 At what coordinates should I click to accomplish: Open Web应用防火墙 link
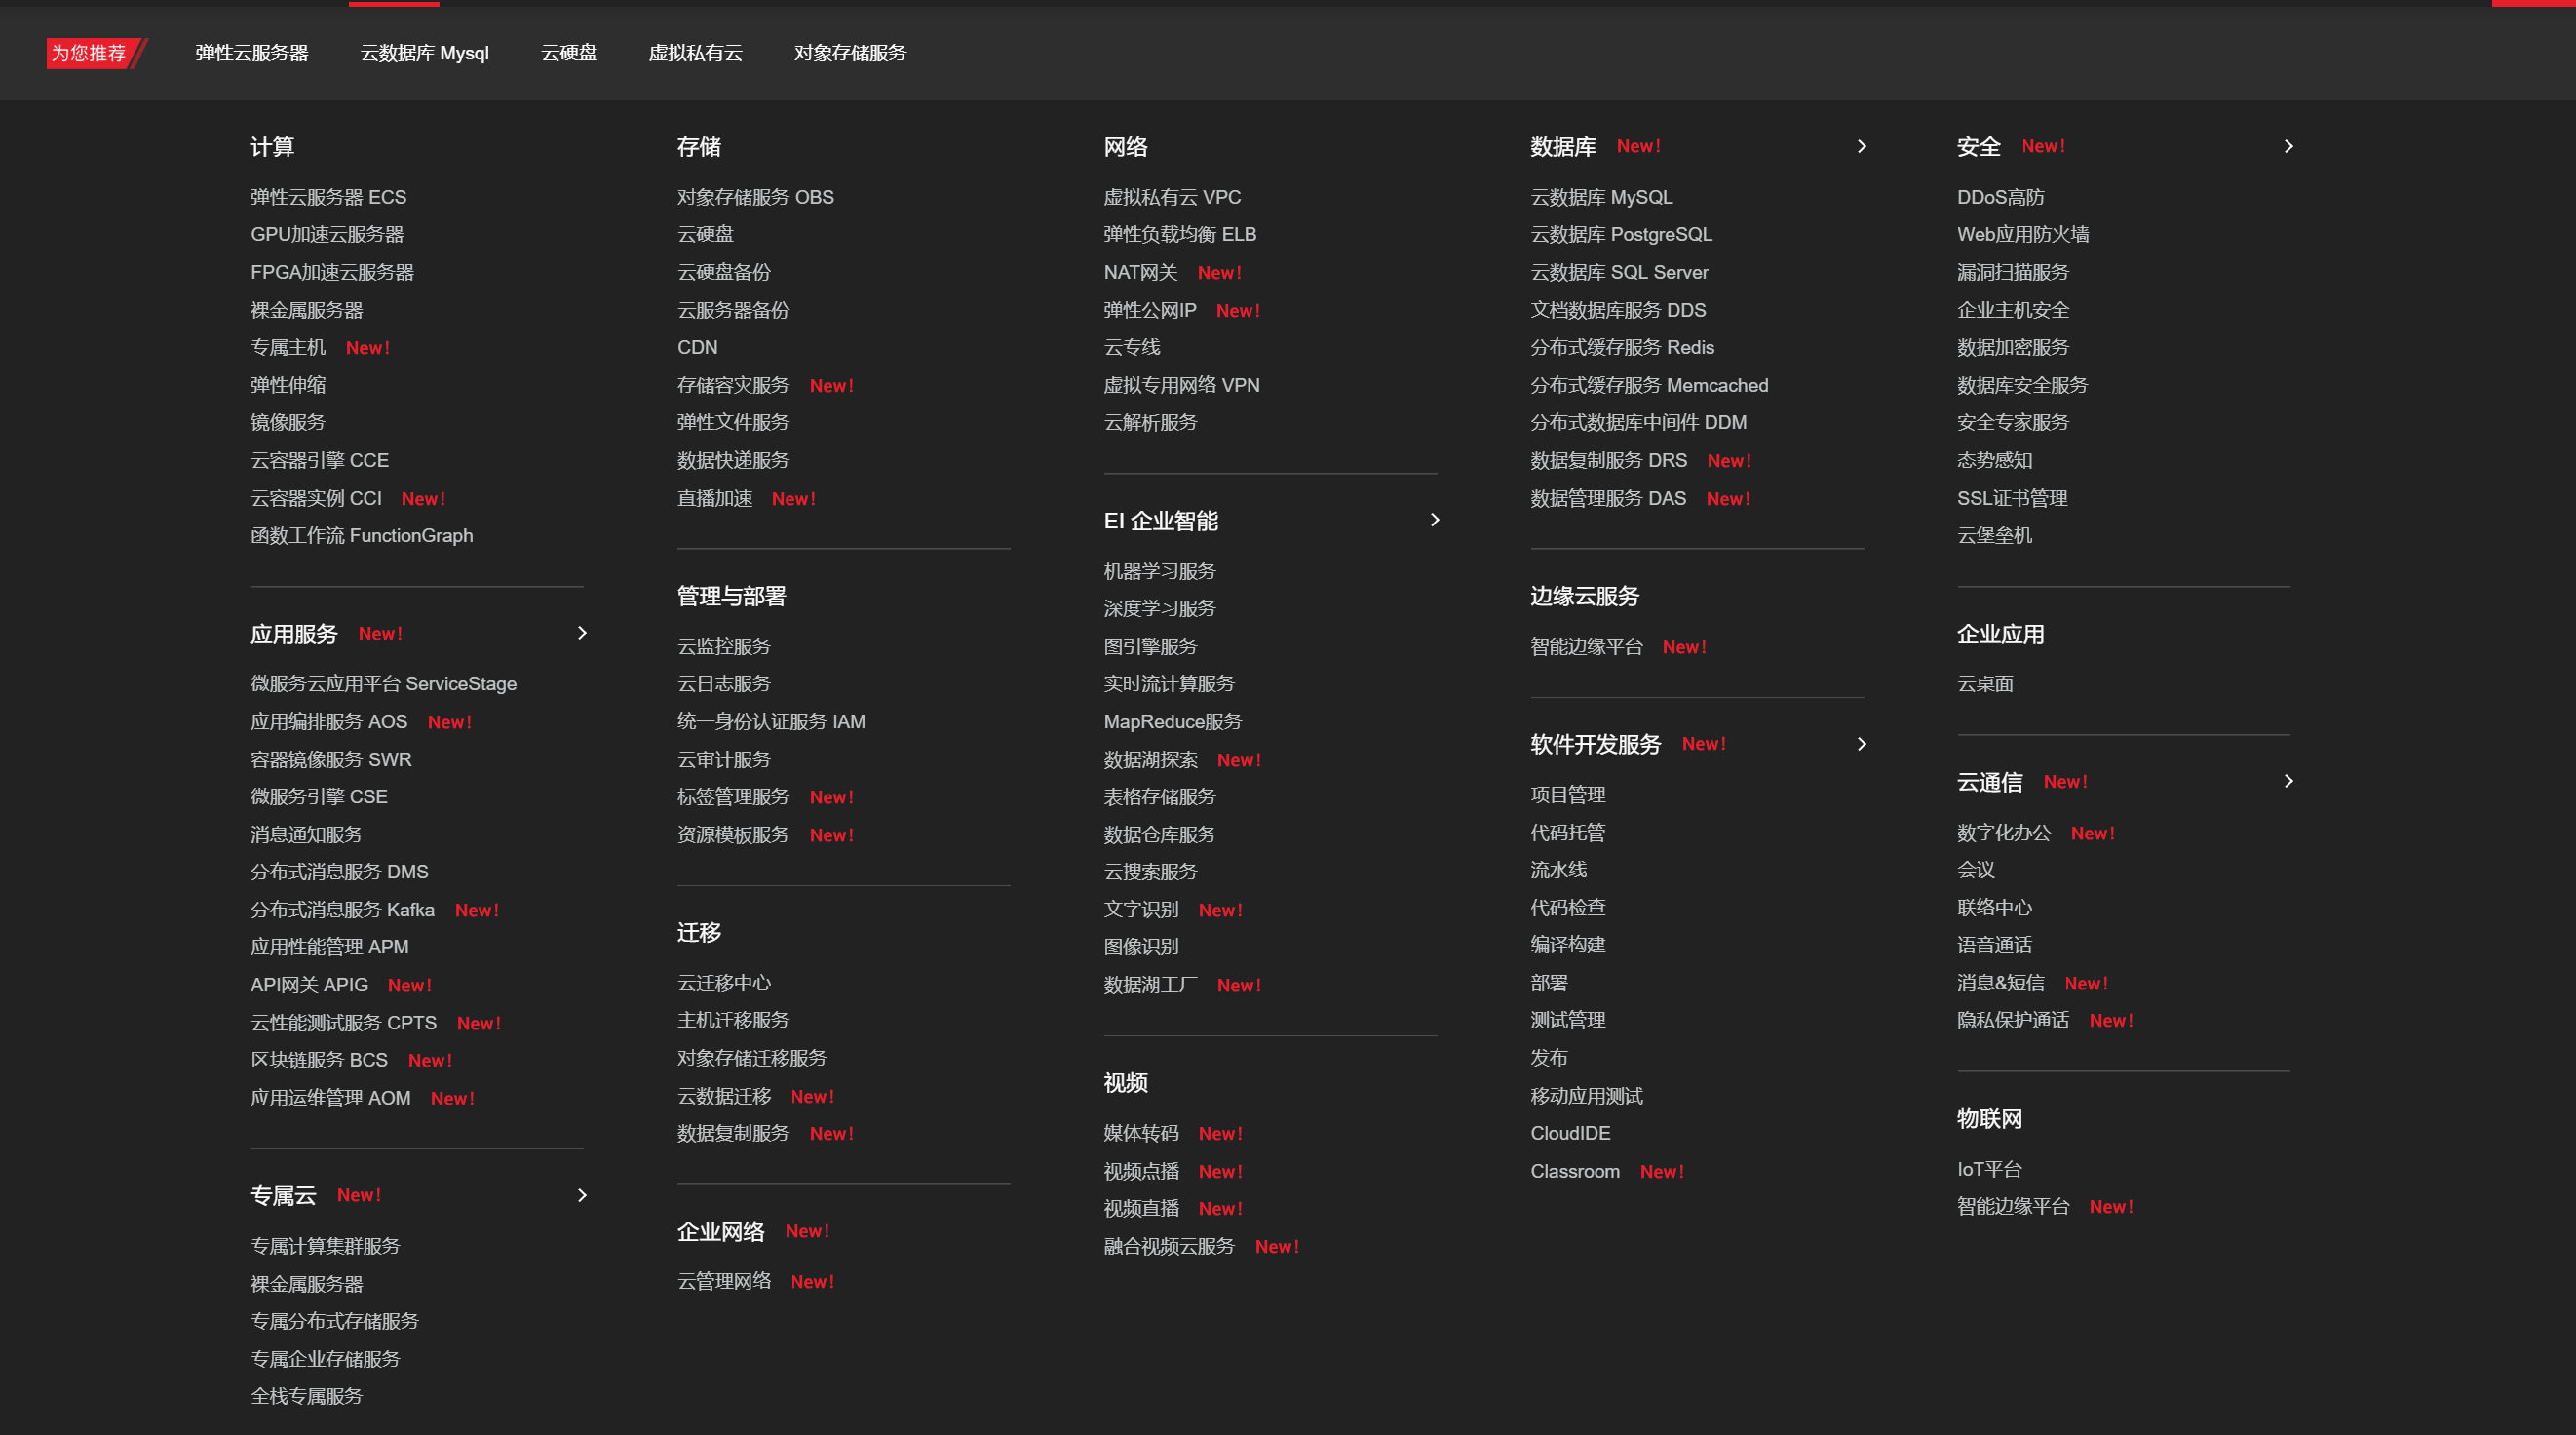2022,234
